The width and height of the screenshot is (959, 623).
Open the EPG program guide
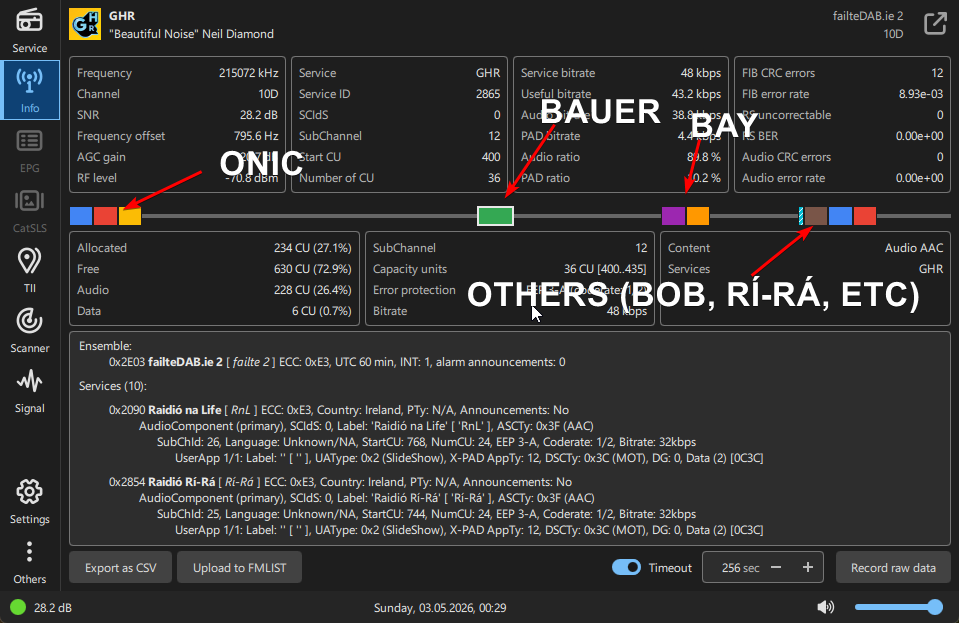29,151
